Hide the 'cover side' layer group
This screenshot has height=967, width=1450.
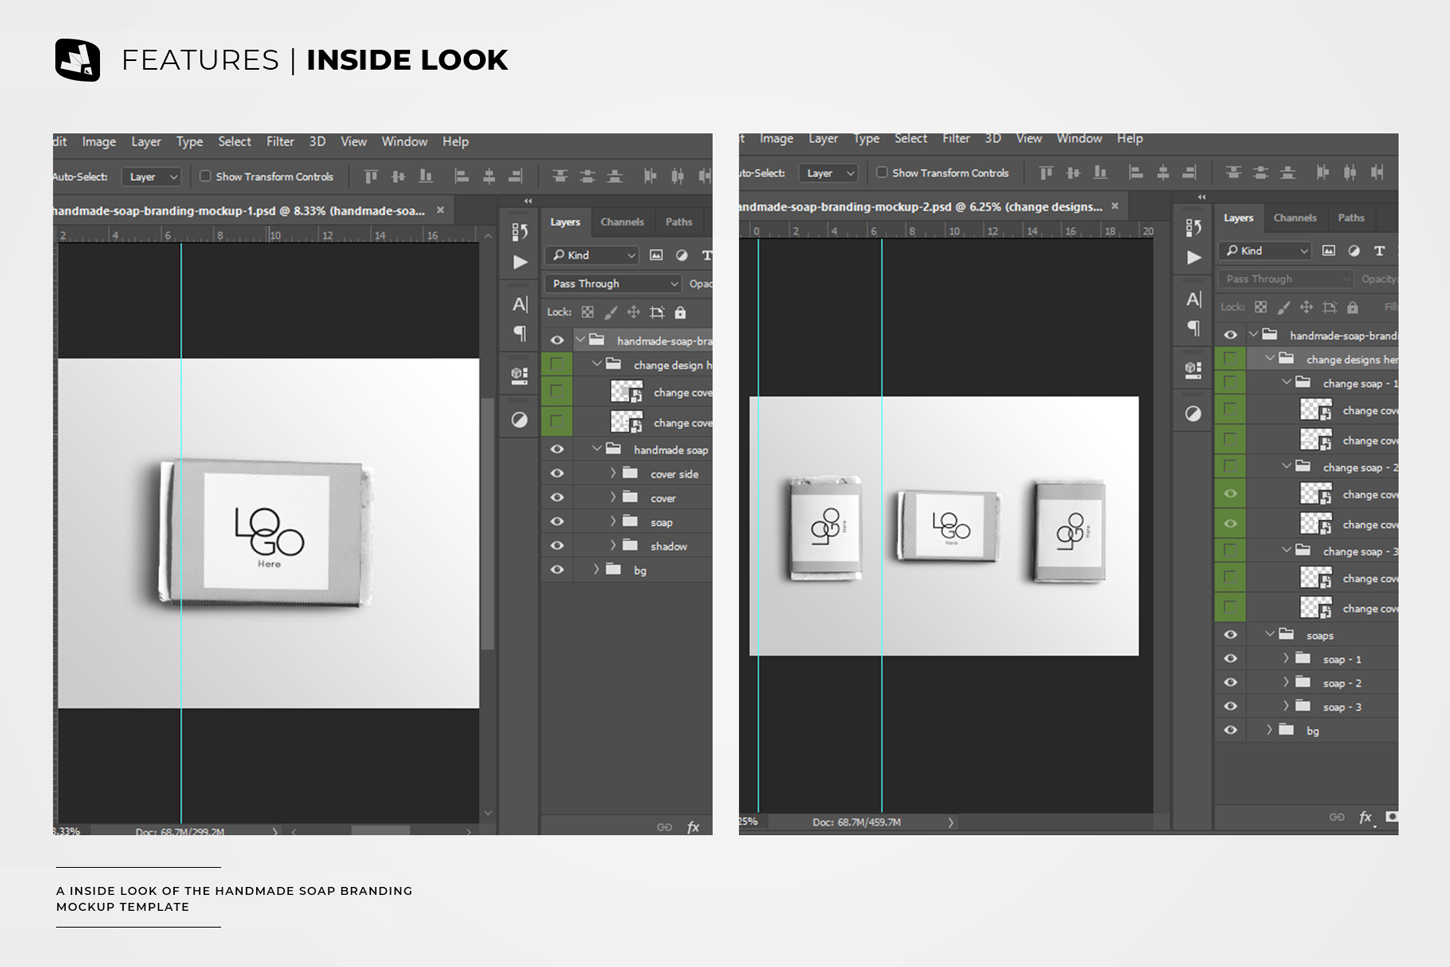click(557, 474)
